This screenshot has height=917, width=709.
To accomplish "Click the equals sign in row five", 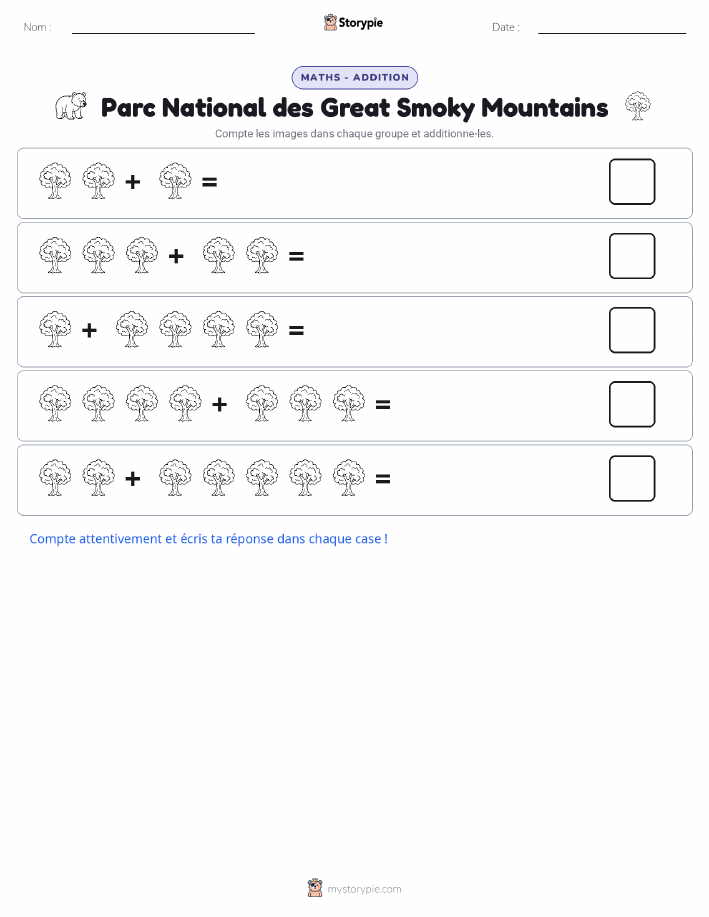I will tap(383, 479).
